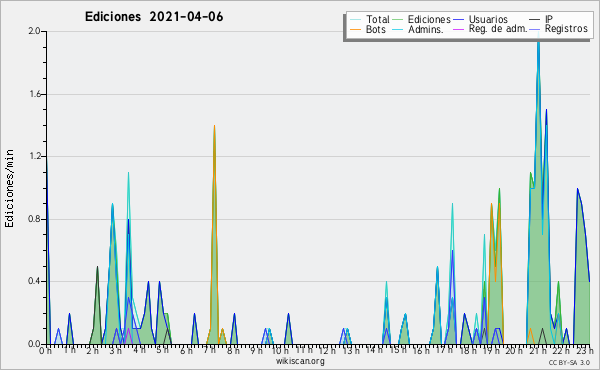Click the 4 h x-axis label
The height and width of the screenshot is (370, 600).
click(139, 350)
